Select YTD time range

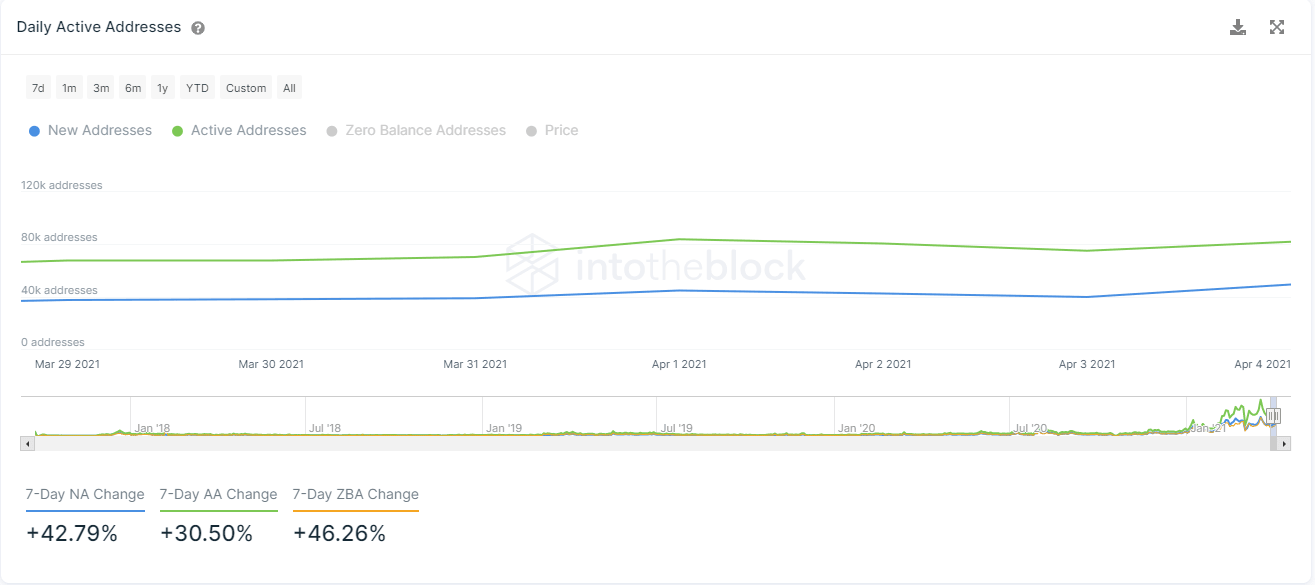pyautogui.click(x=198, y=88)
